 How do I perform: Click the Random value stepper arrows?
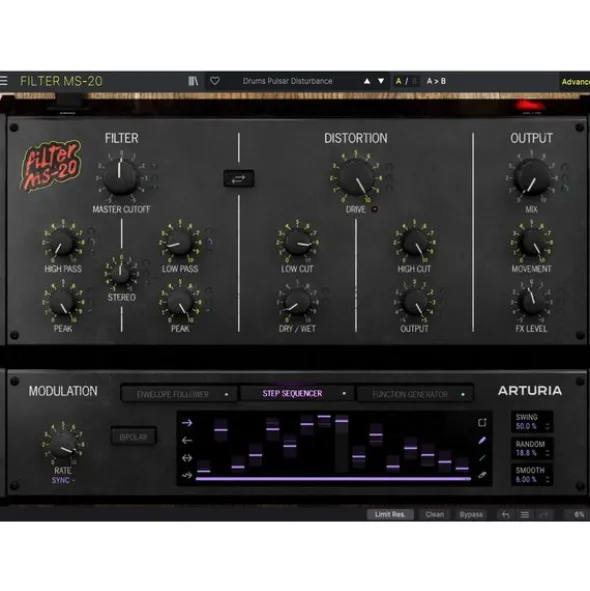[547, 453]
